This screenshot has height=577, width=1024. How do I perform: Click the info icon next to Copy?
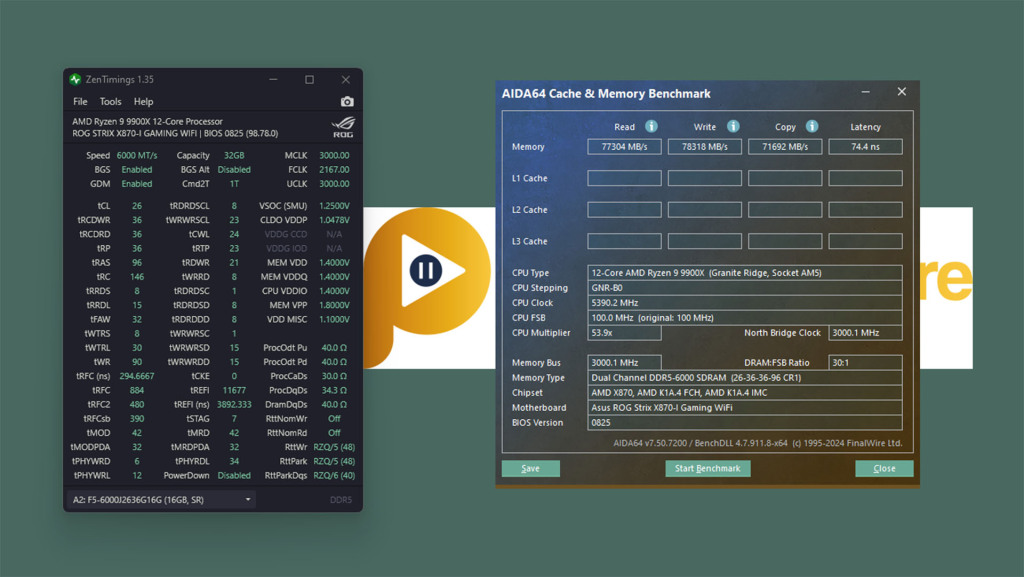coord(812,126)
